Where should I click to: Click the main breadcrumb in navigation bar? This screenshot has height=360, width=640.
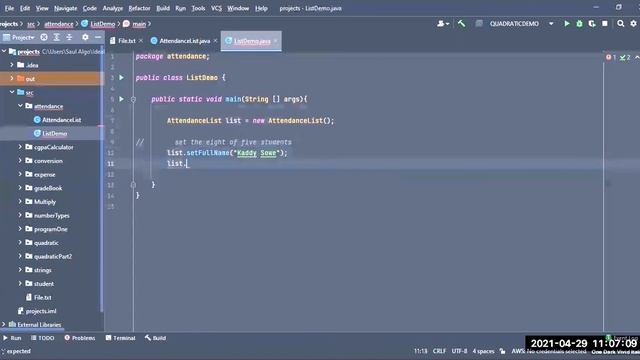(135, 24)
